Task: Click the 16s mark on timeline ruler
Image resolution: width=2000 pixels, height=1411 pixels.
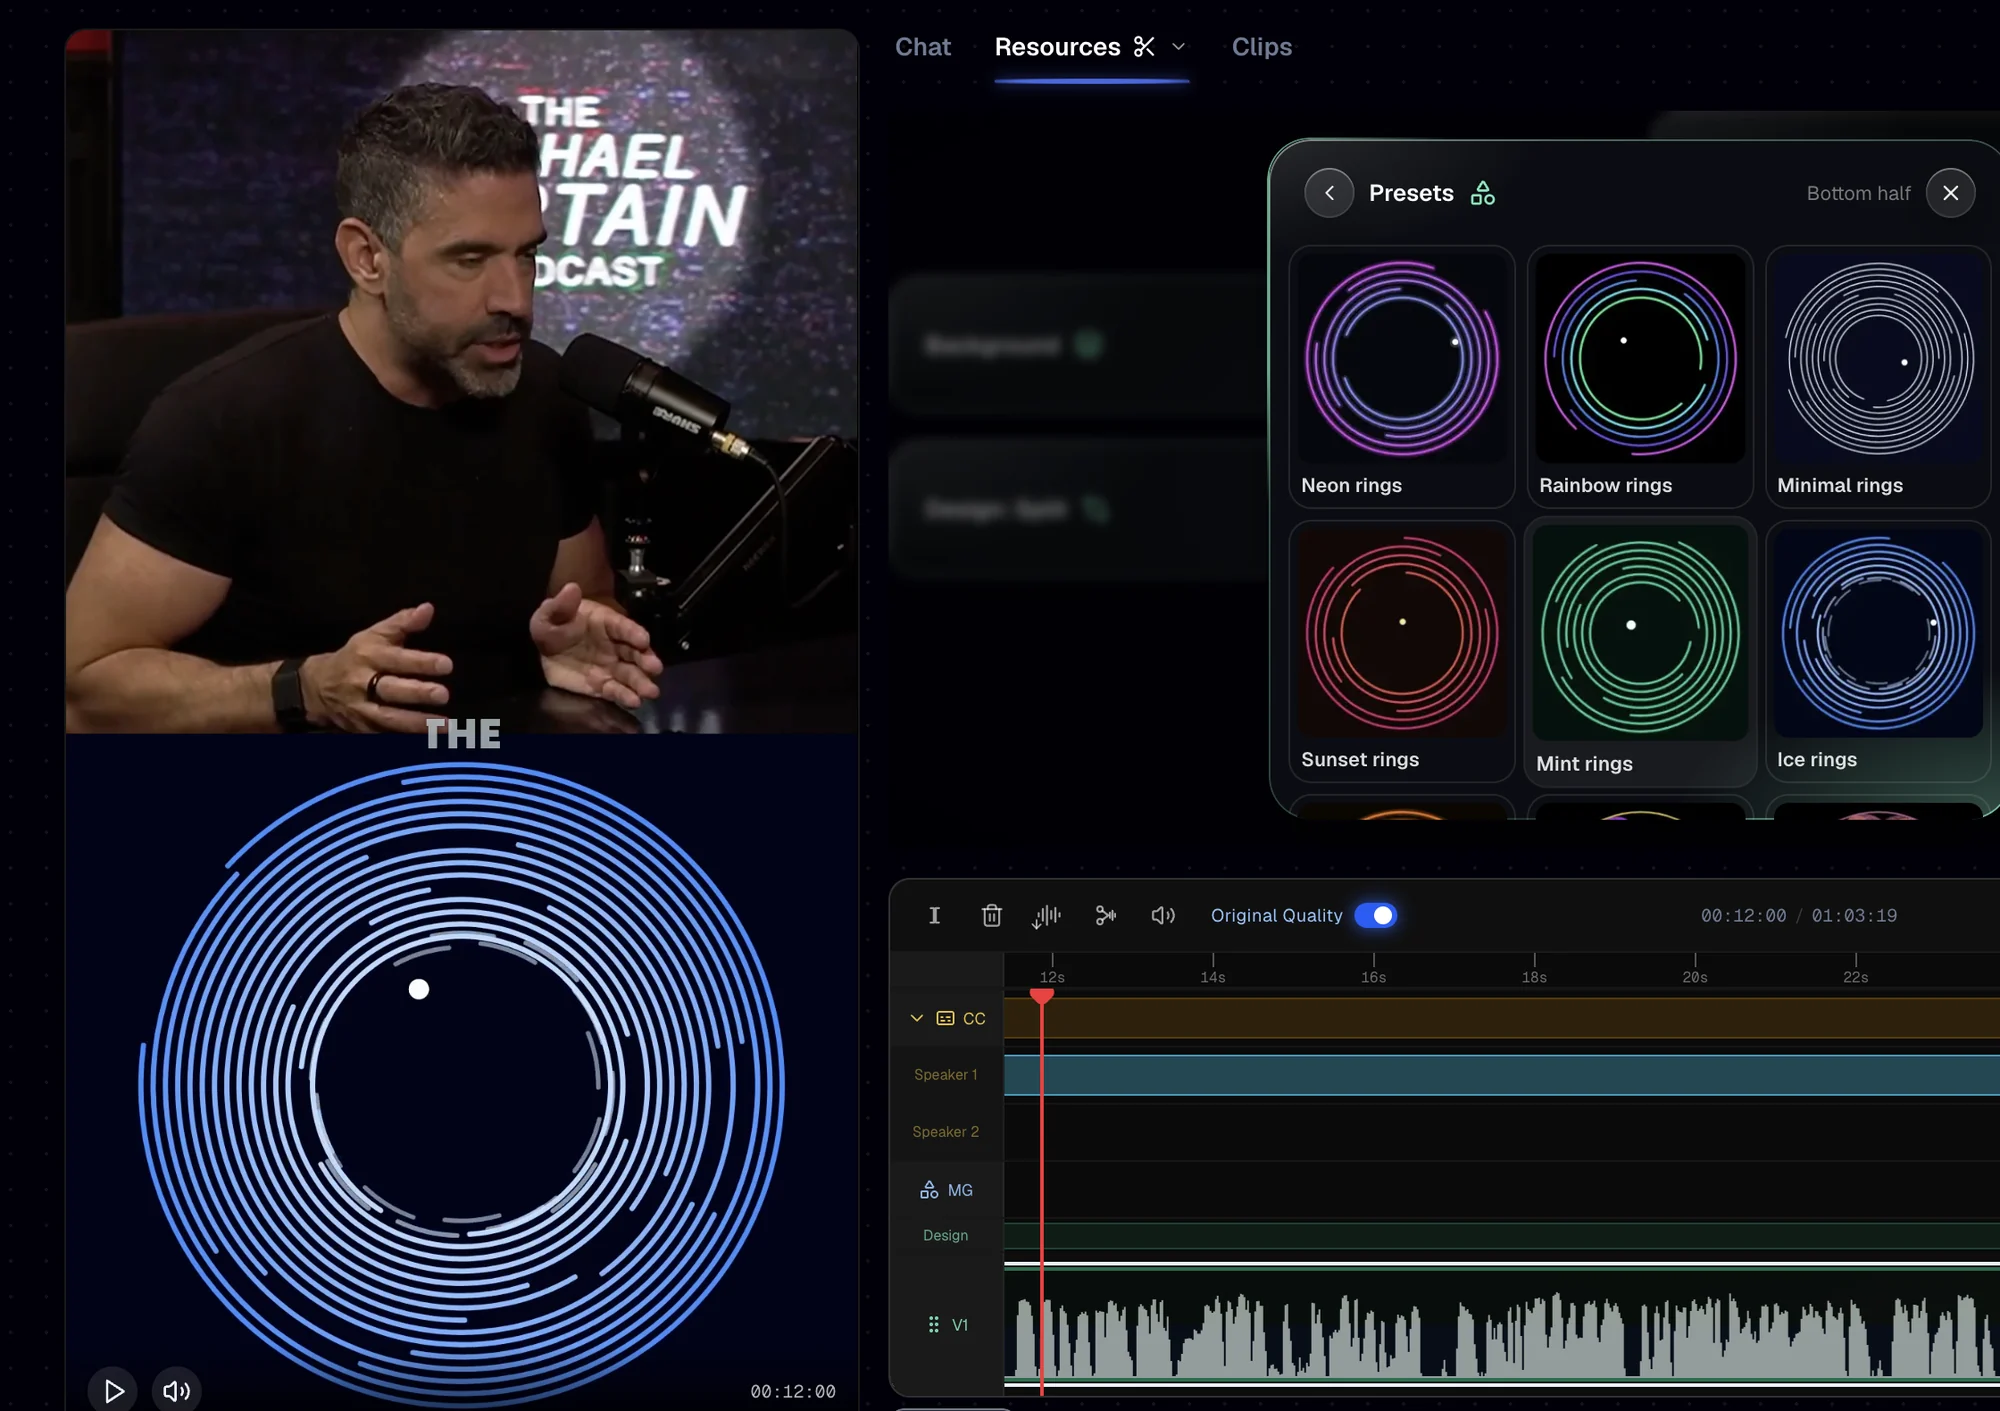Action: click(1373, 976)
